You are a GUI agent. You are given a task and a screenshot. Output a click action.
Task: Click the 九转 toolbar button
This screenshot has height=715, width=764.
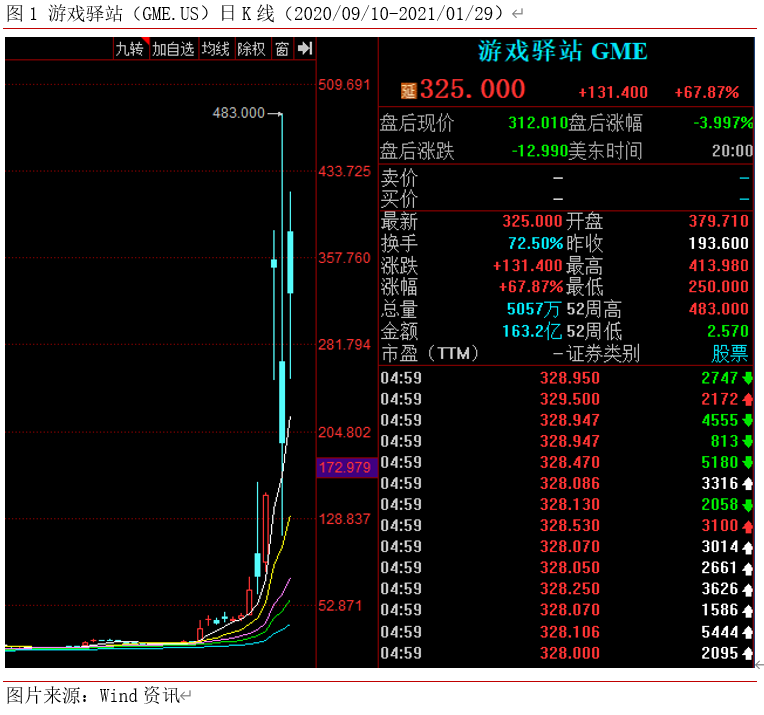[131, 49]
